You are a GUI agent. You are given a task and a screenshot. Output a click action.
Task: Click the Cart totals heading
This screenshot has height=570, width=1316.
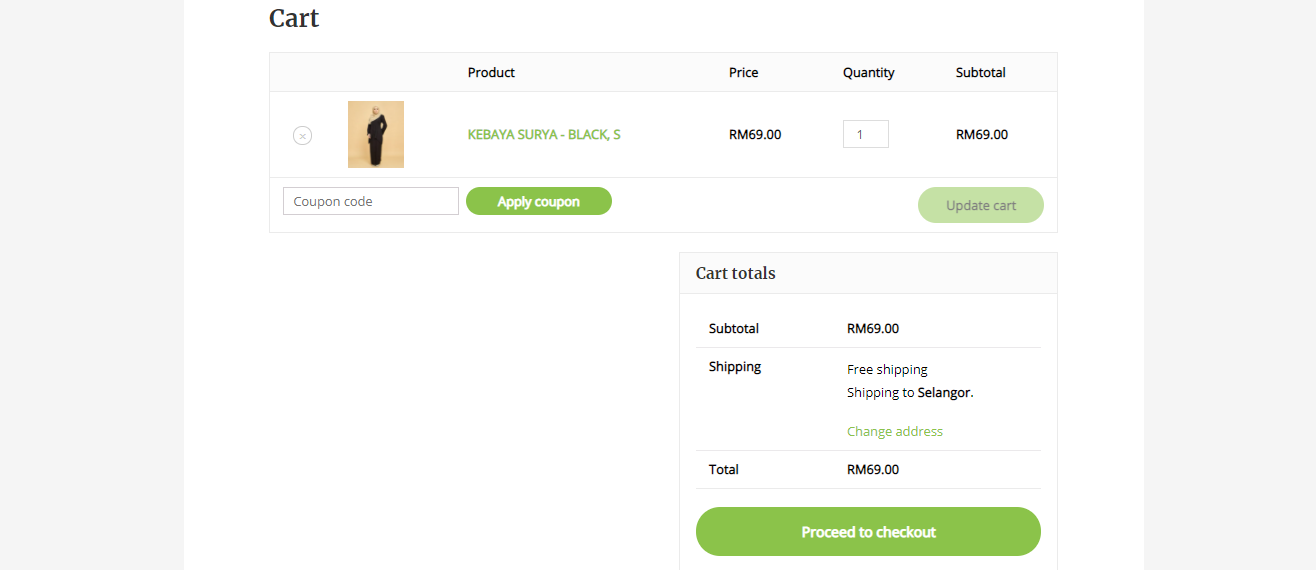point(735,273)
